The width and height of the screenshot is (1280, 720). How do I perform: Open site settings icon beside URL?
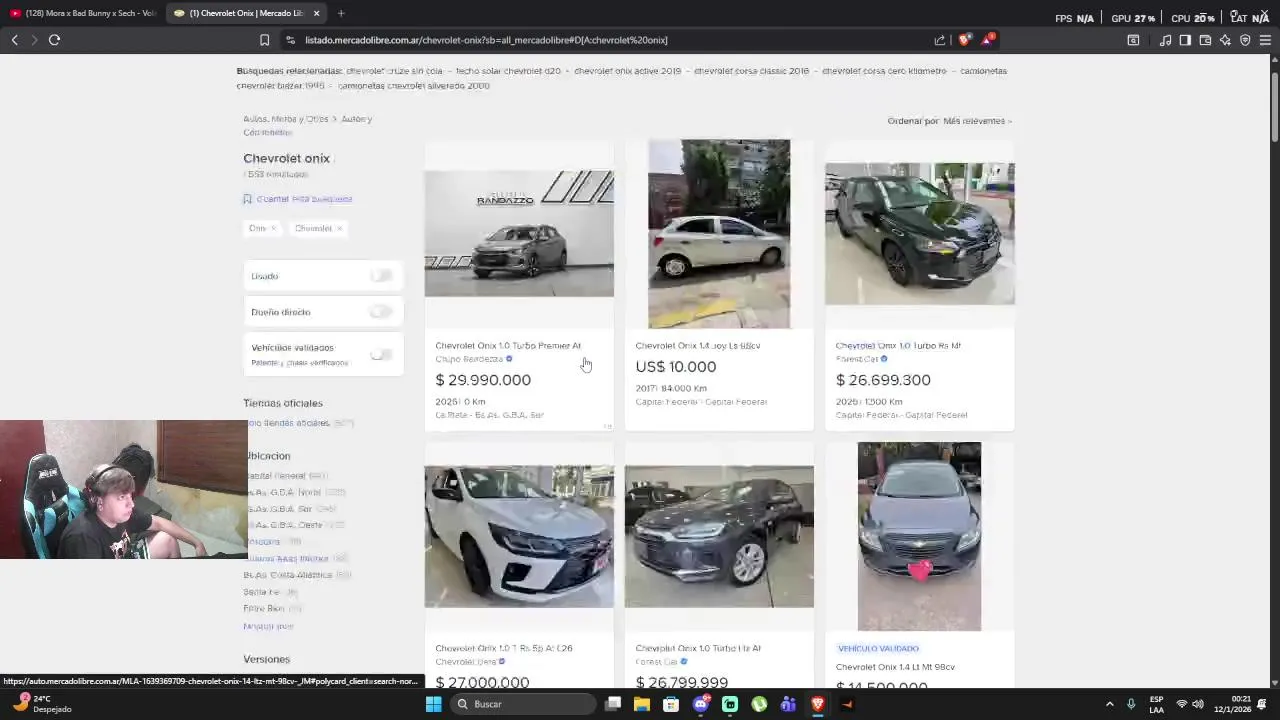pyautogui.click(x=290, y=40)
